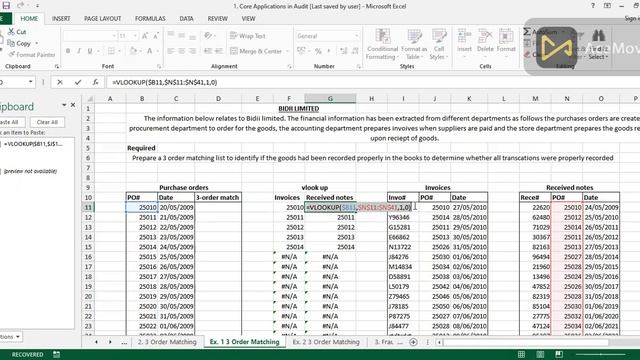640x360 pixels.
Task: Open the Clipboard pane options arrow
Action: [x=64, y=105]
